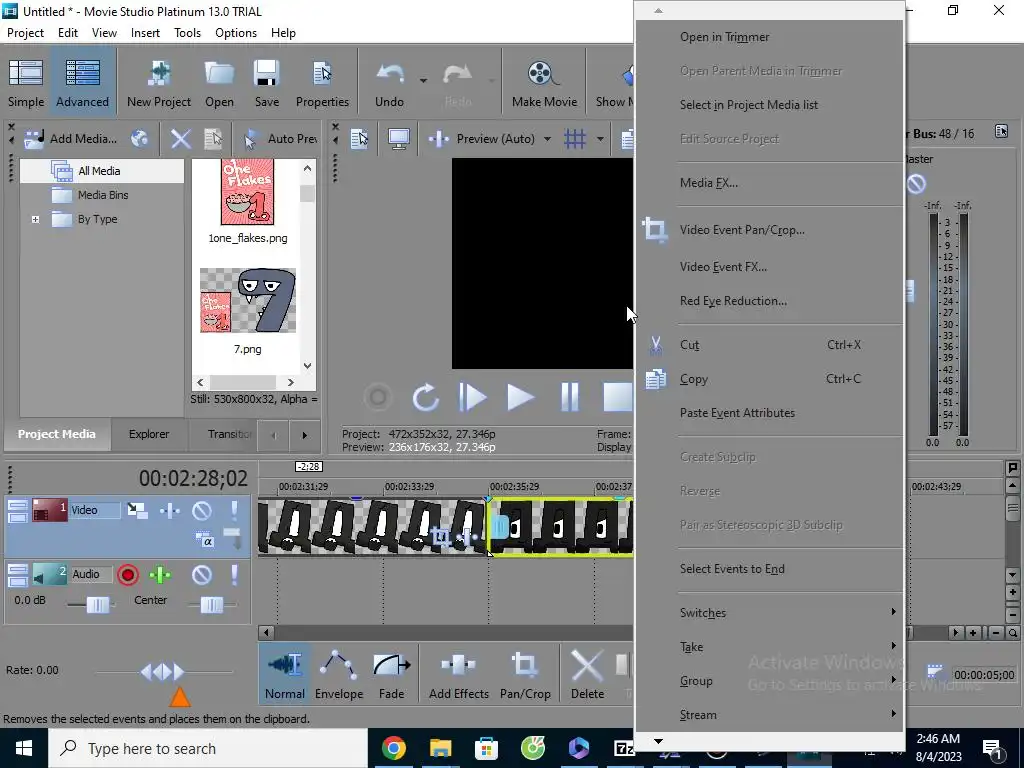Adjust the playback Rate slider

coord(163,671)
